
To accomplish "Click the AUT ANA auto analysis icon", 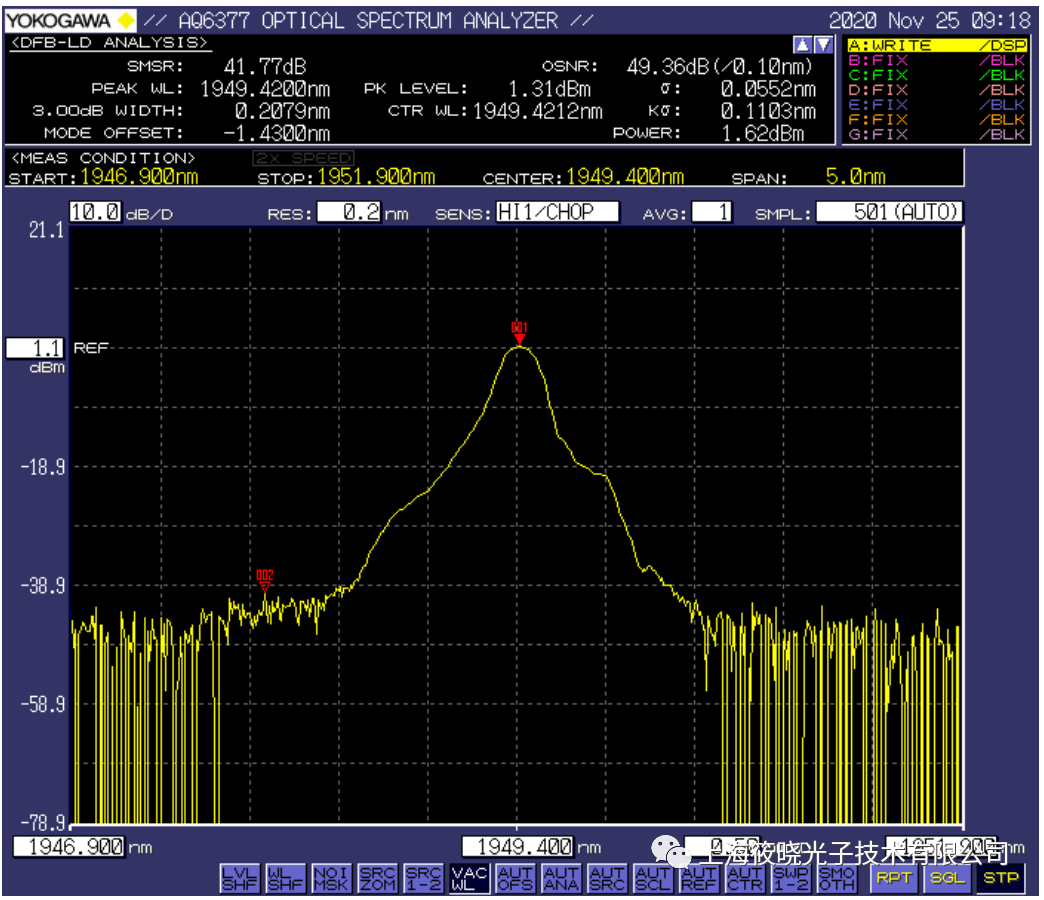I will pyautogui.click(x=561, y=878).
